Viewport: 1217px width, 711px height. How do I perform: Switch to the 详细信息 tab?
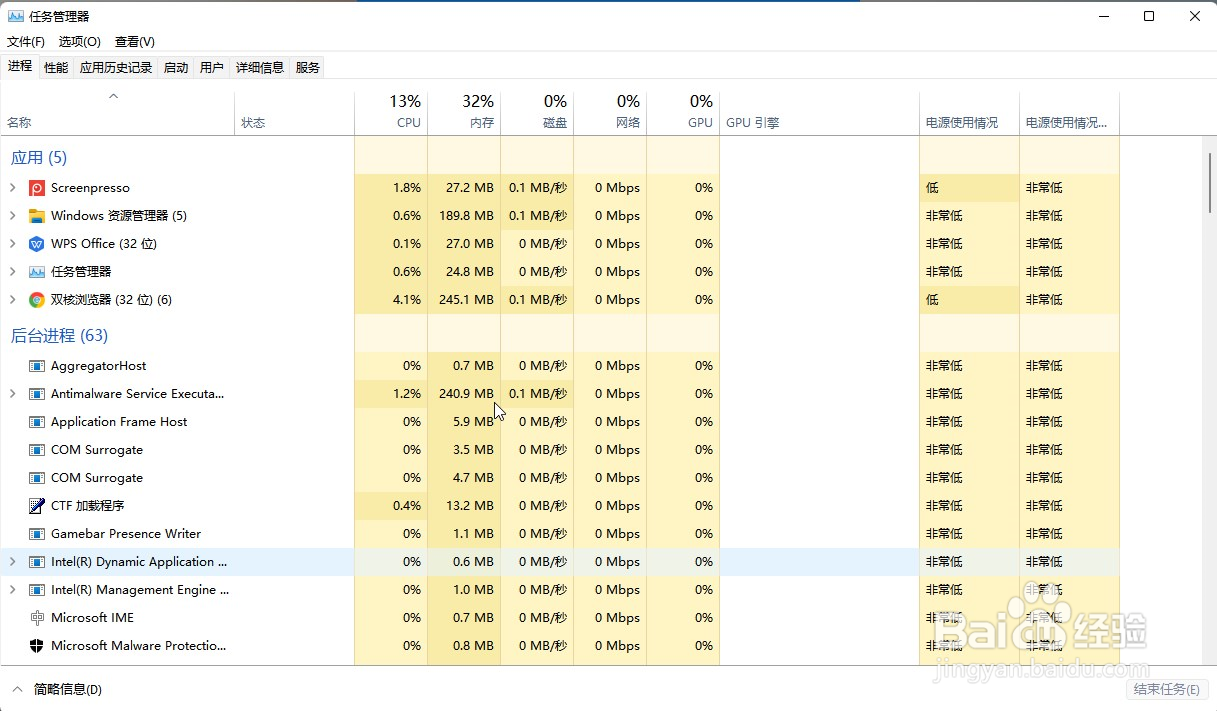point(260,67)
